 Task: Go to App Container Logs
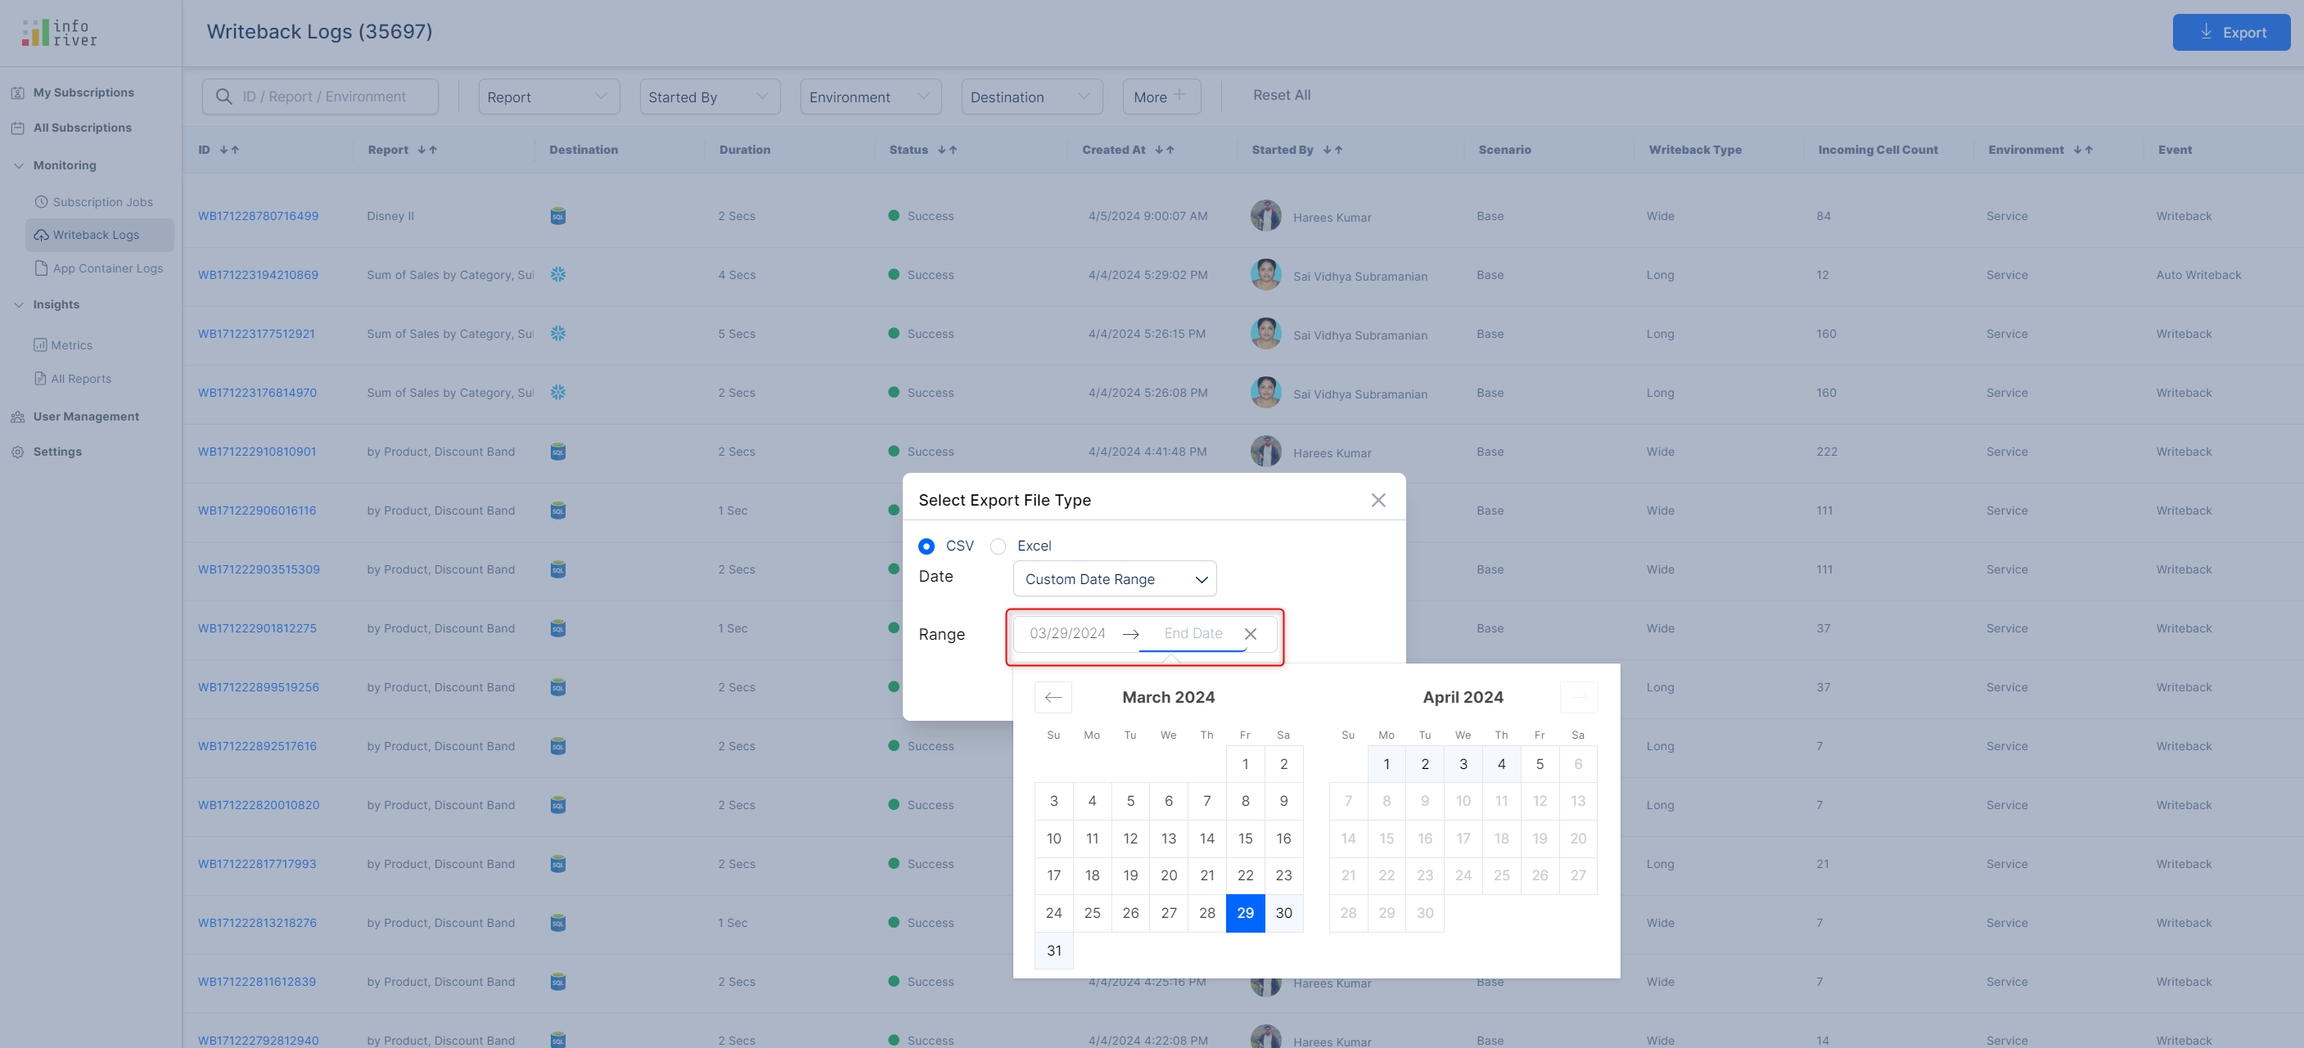(x=107, y=268)
